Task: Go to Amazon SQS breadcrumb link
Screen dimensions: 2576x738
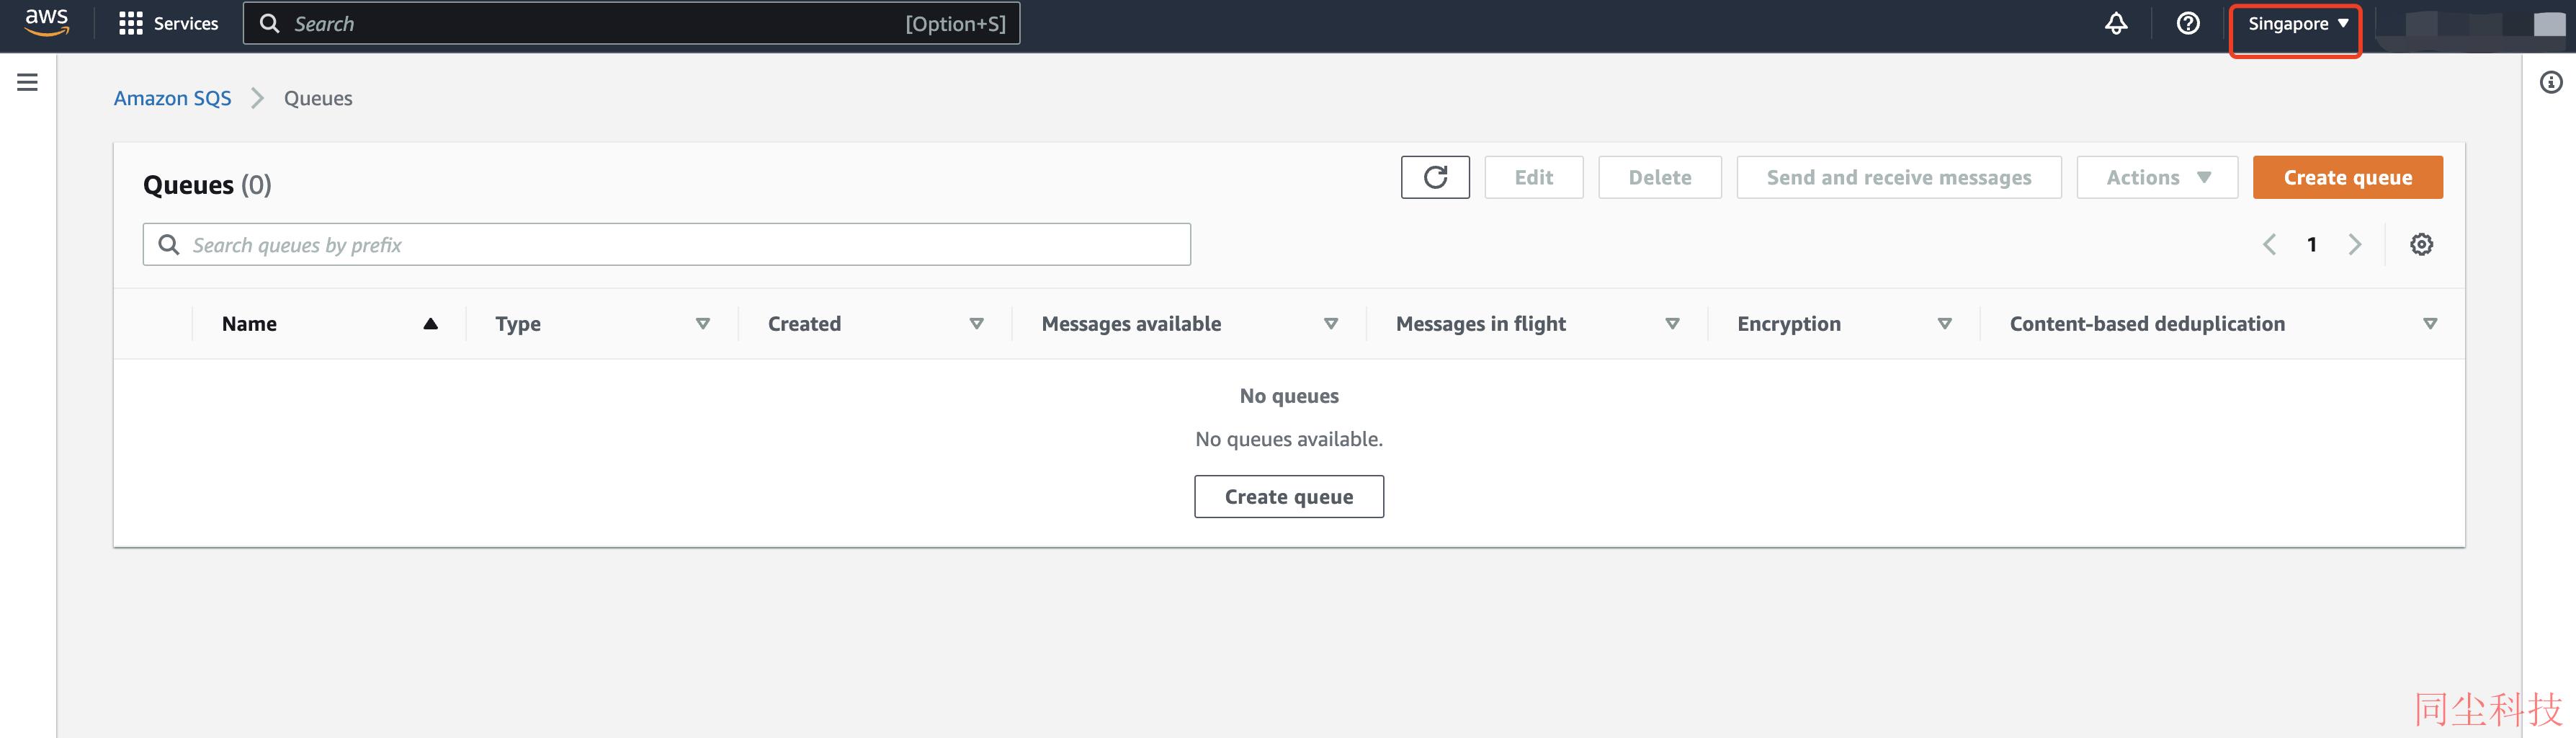Action: (172, 98)
